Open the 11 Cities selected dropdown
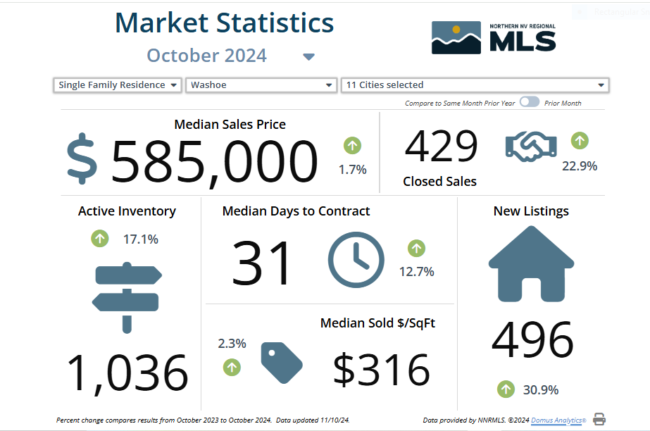Viewport: 650px width, 431px height. 474,85
